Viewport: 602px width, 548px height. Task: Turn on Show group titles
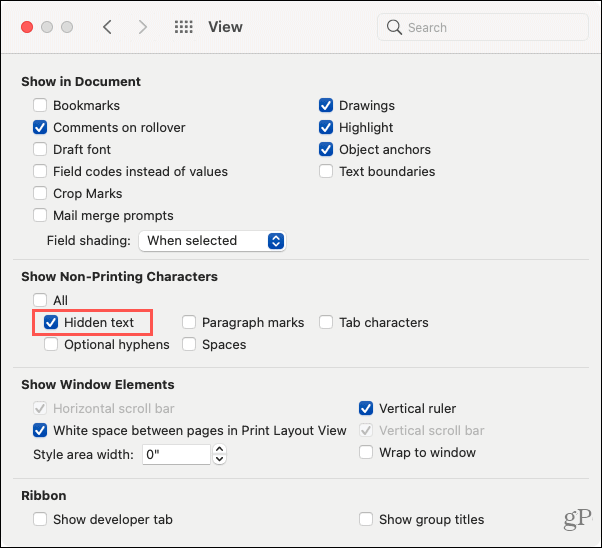point(366,519)
